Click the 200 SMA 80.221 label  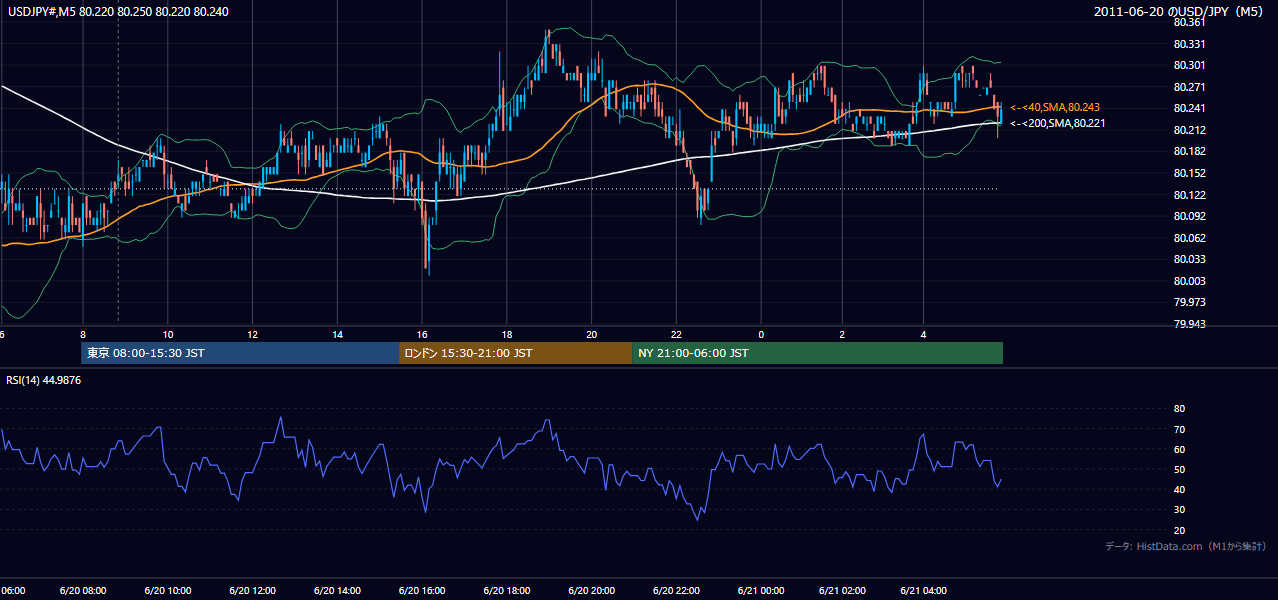click(x=1058, y=123)
